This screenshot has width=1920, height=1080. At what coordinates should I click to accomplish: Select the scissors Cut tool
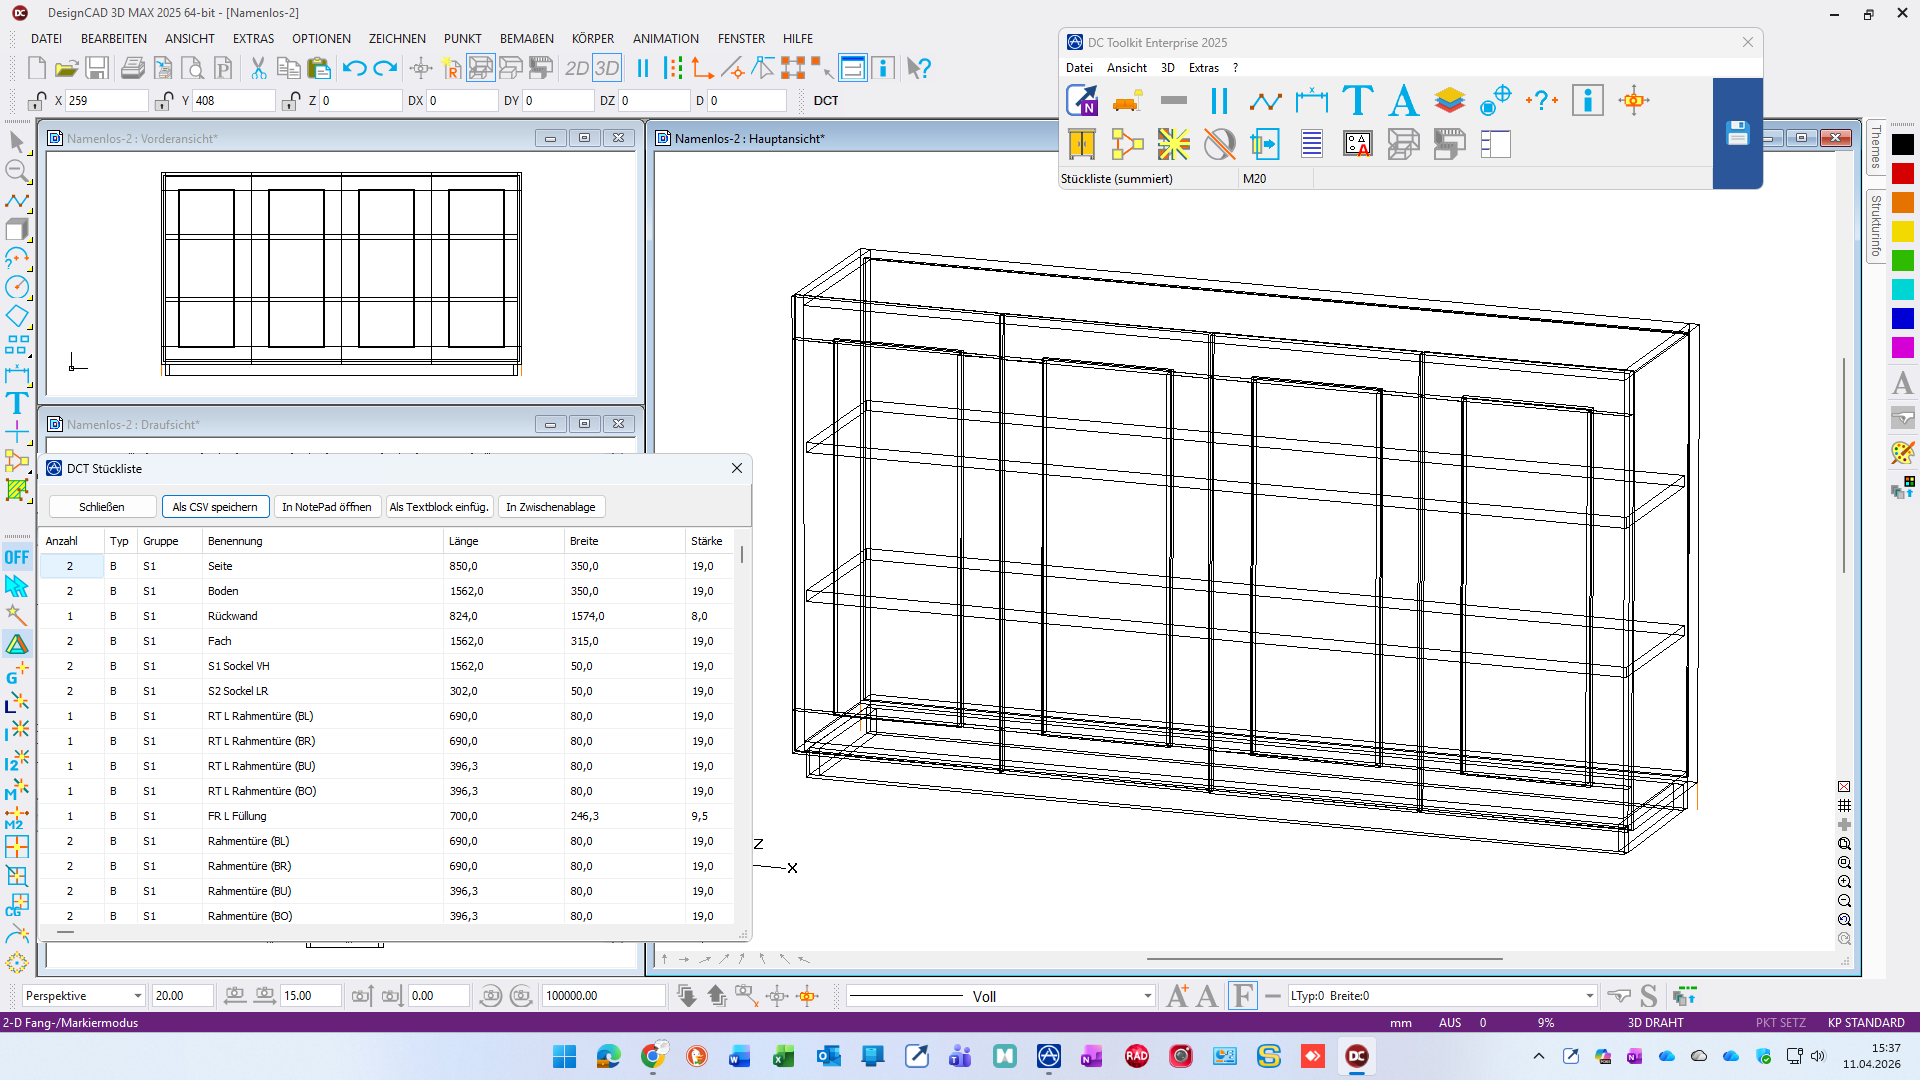[258, 68]
